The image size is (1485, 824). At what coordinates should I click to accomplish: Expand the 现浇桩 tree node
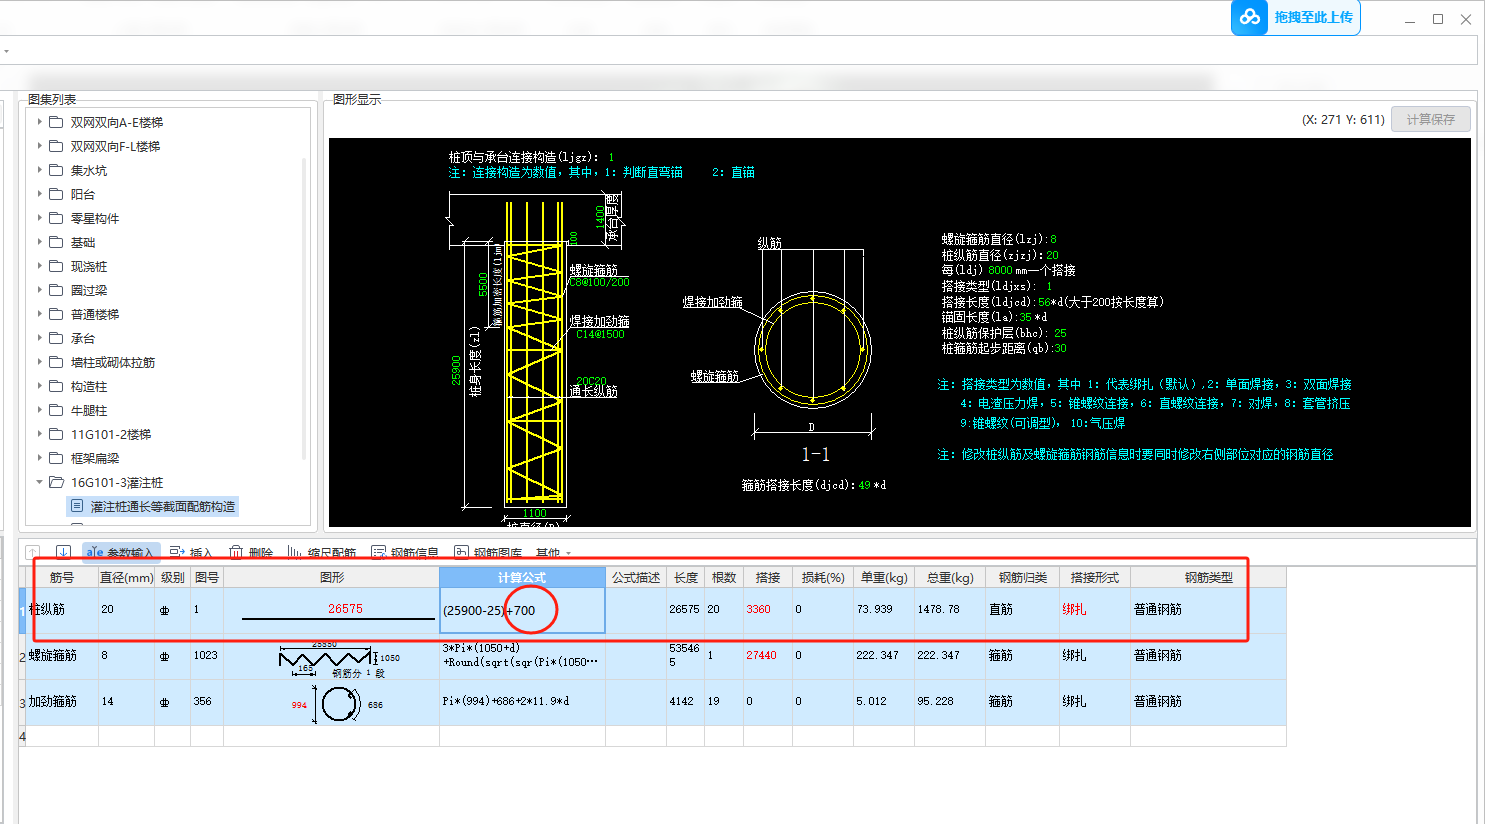(x=40, y=266)
